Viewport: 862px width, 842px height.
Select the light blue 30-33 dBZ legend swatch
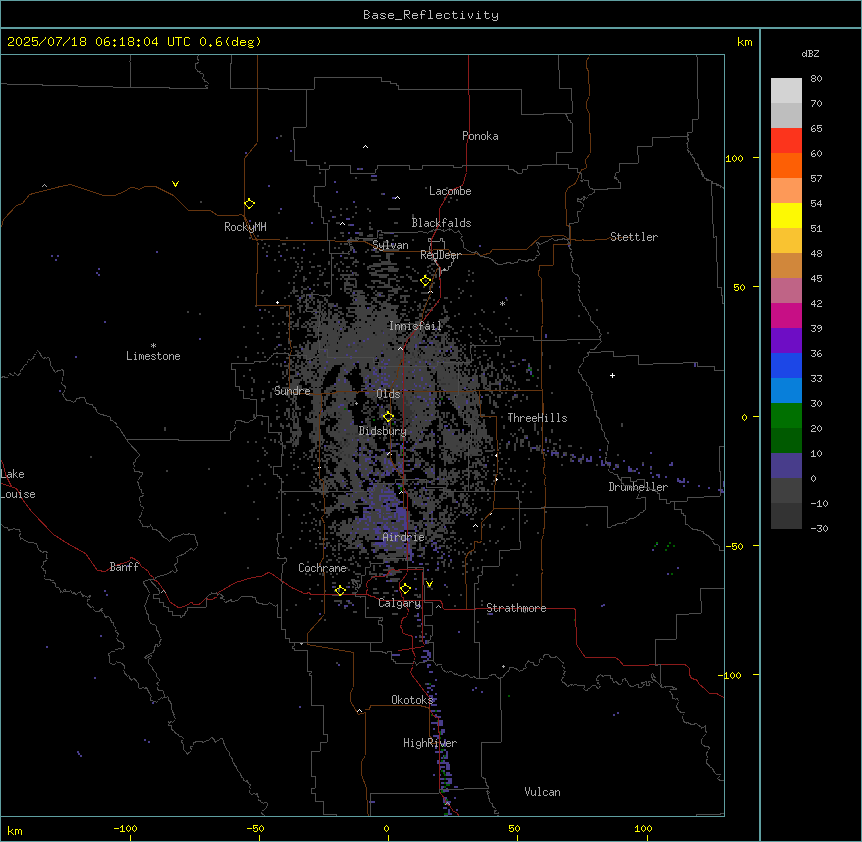tap(786, 391)
